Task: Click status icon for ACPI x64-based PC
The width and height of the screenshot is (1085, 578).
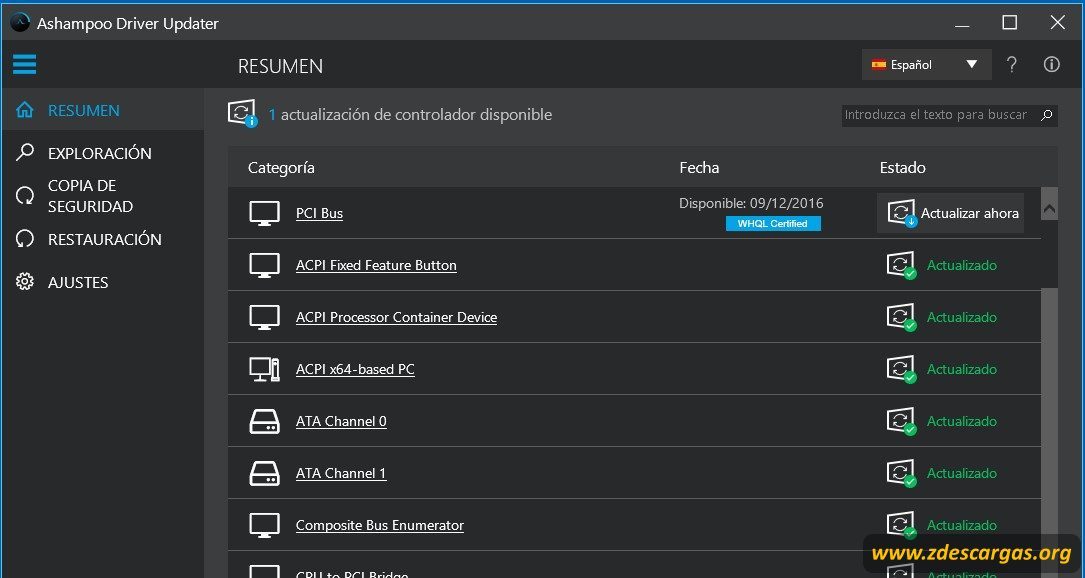Action: coord(902,369)
